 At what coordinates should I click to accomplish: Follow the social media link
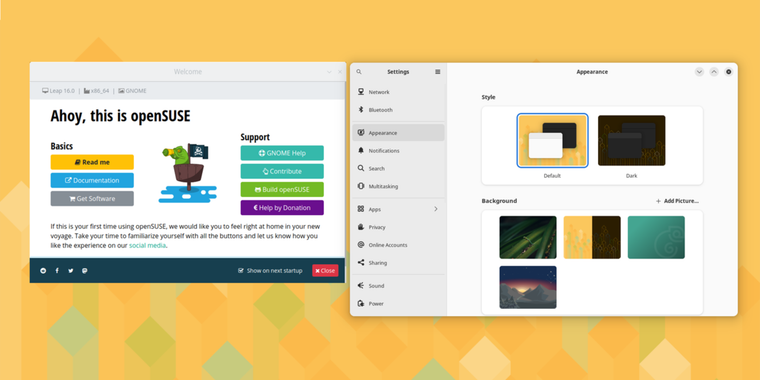[x=147, y=245]
